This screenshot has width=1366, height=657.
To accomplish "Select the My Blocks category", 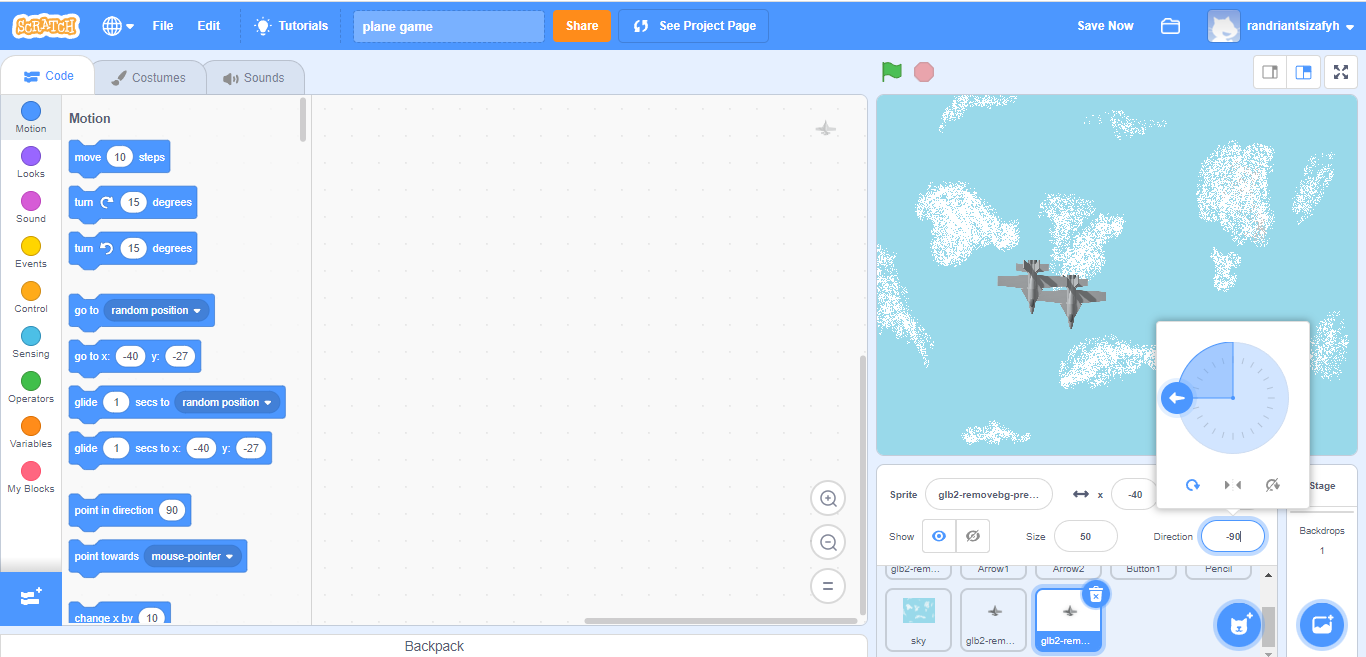I will [x=31, y=477].
